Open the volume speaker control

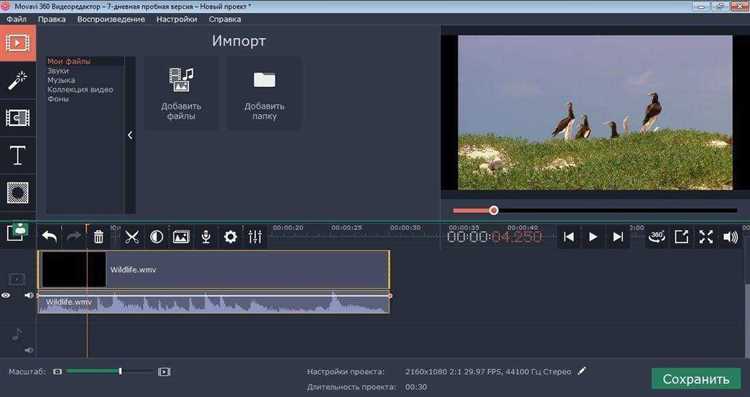(730, 237)
